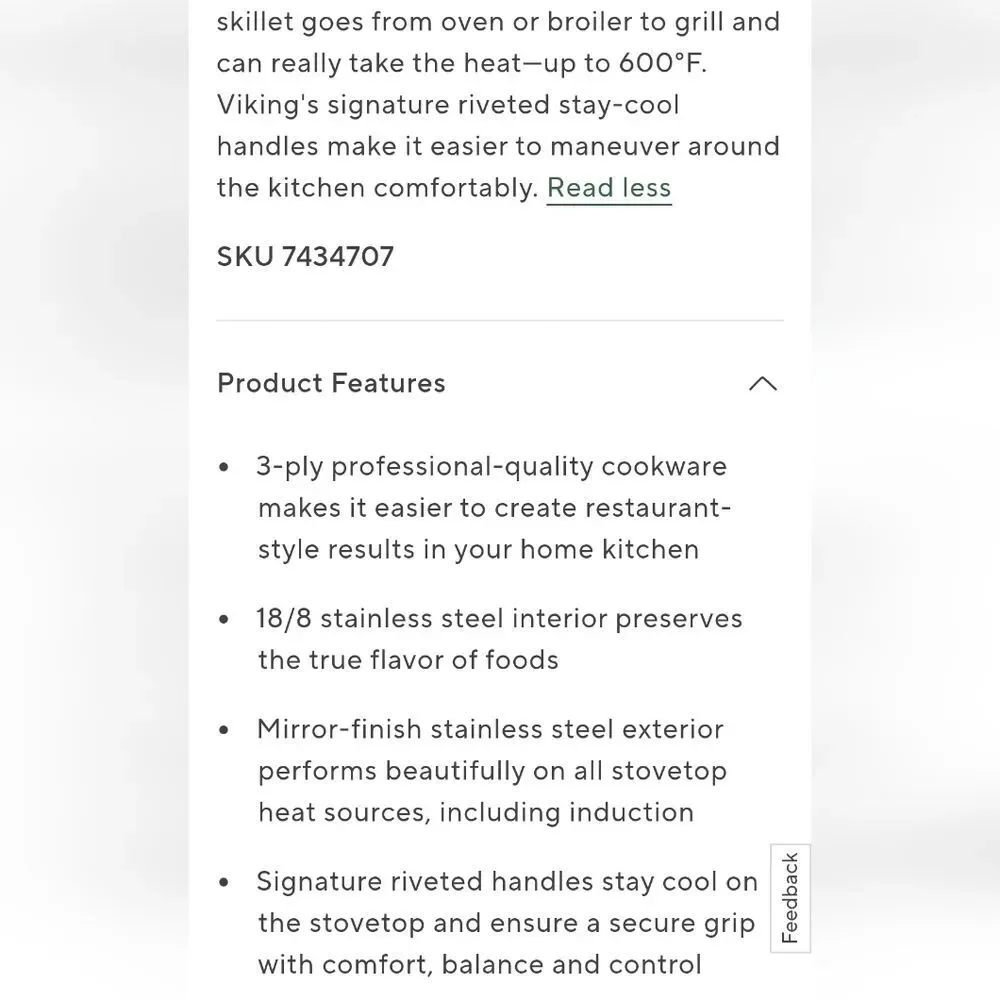Screen dimensions: 1000x1000
Task: Click the "Viking's signature riveted stay-cool" line
Action: [448, 105]
